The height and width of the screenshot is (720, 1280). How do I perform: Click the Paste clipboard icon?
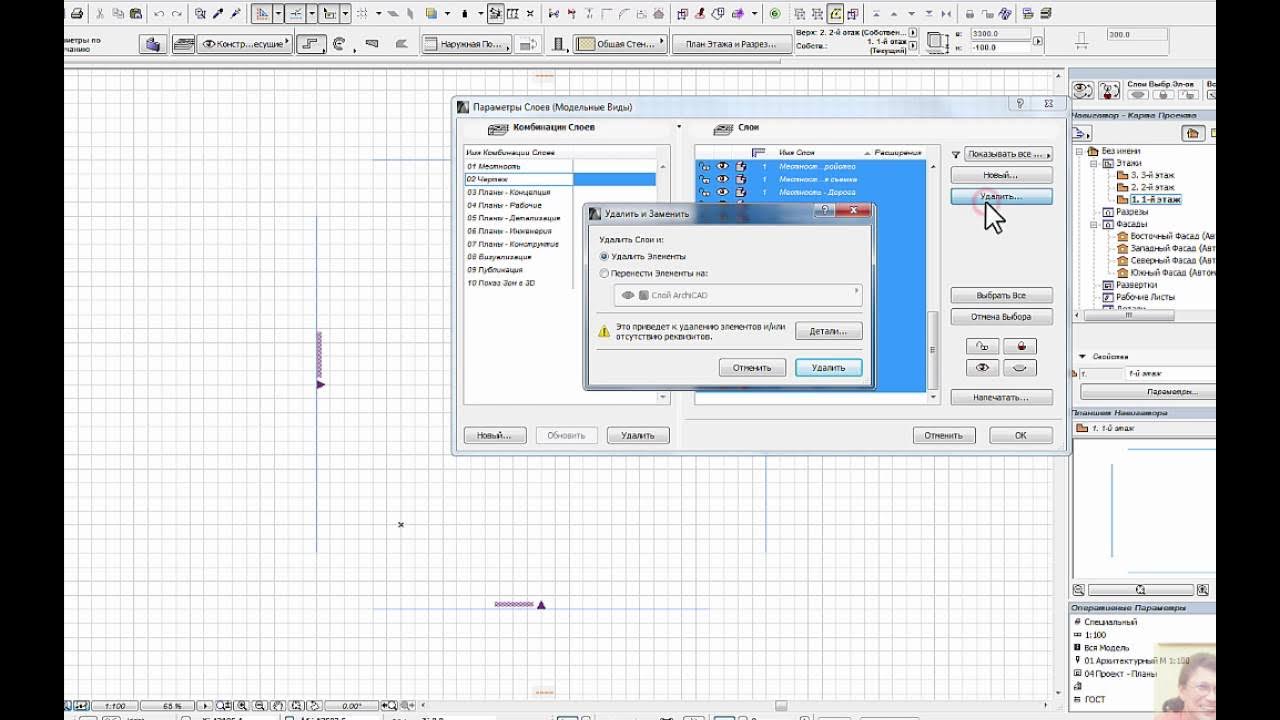[135, 14]
